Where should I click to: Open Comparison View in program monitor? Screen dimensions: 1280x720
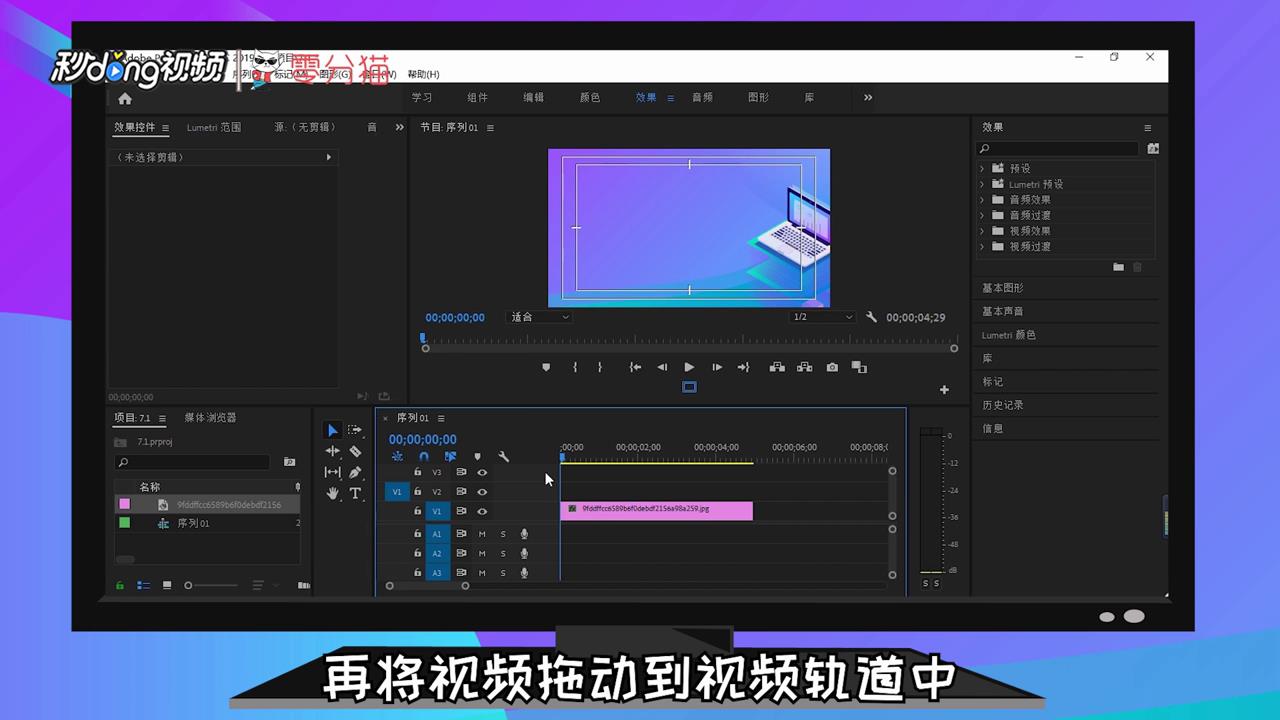point(859,367)
